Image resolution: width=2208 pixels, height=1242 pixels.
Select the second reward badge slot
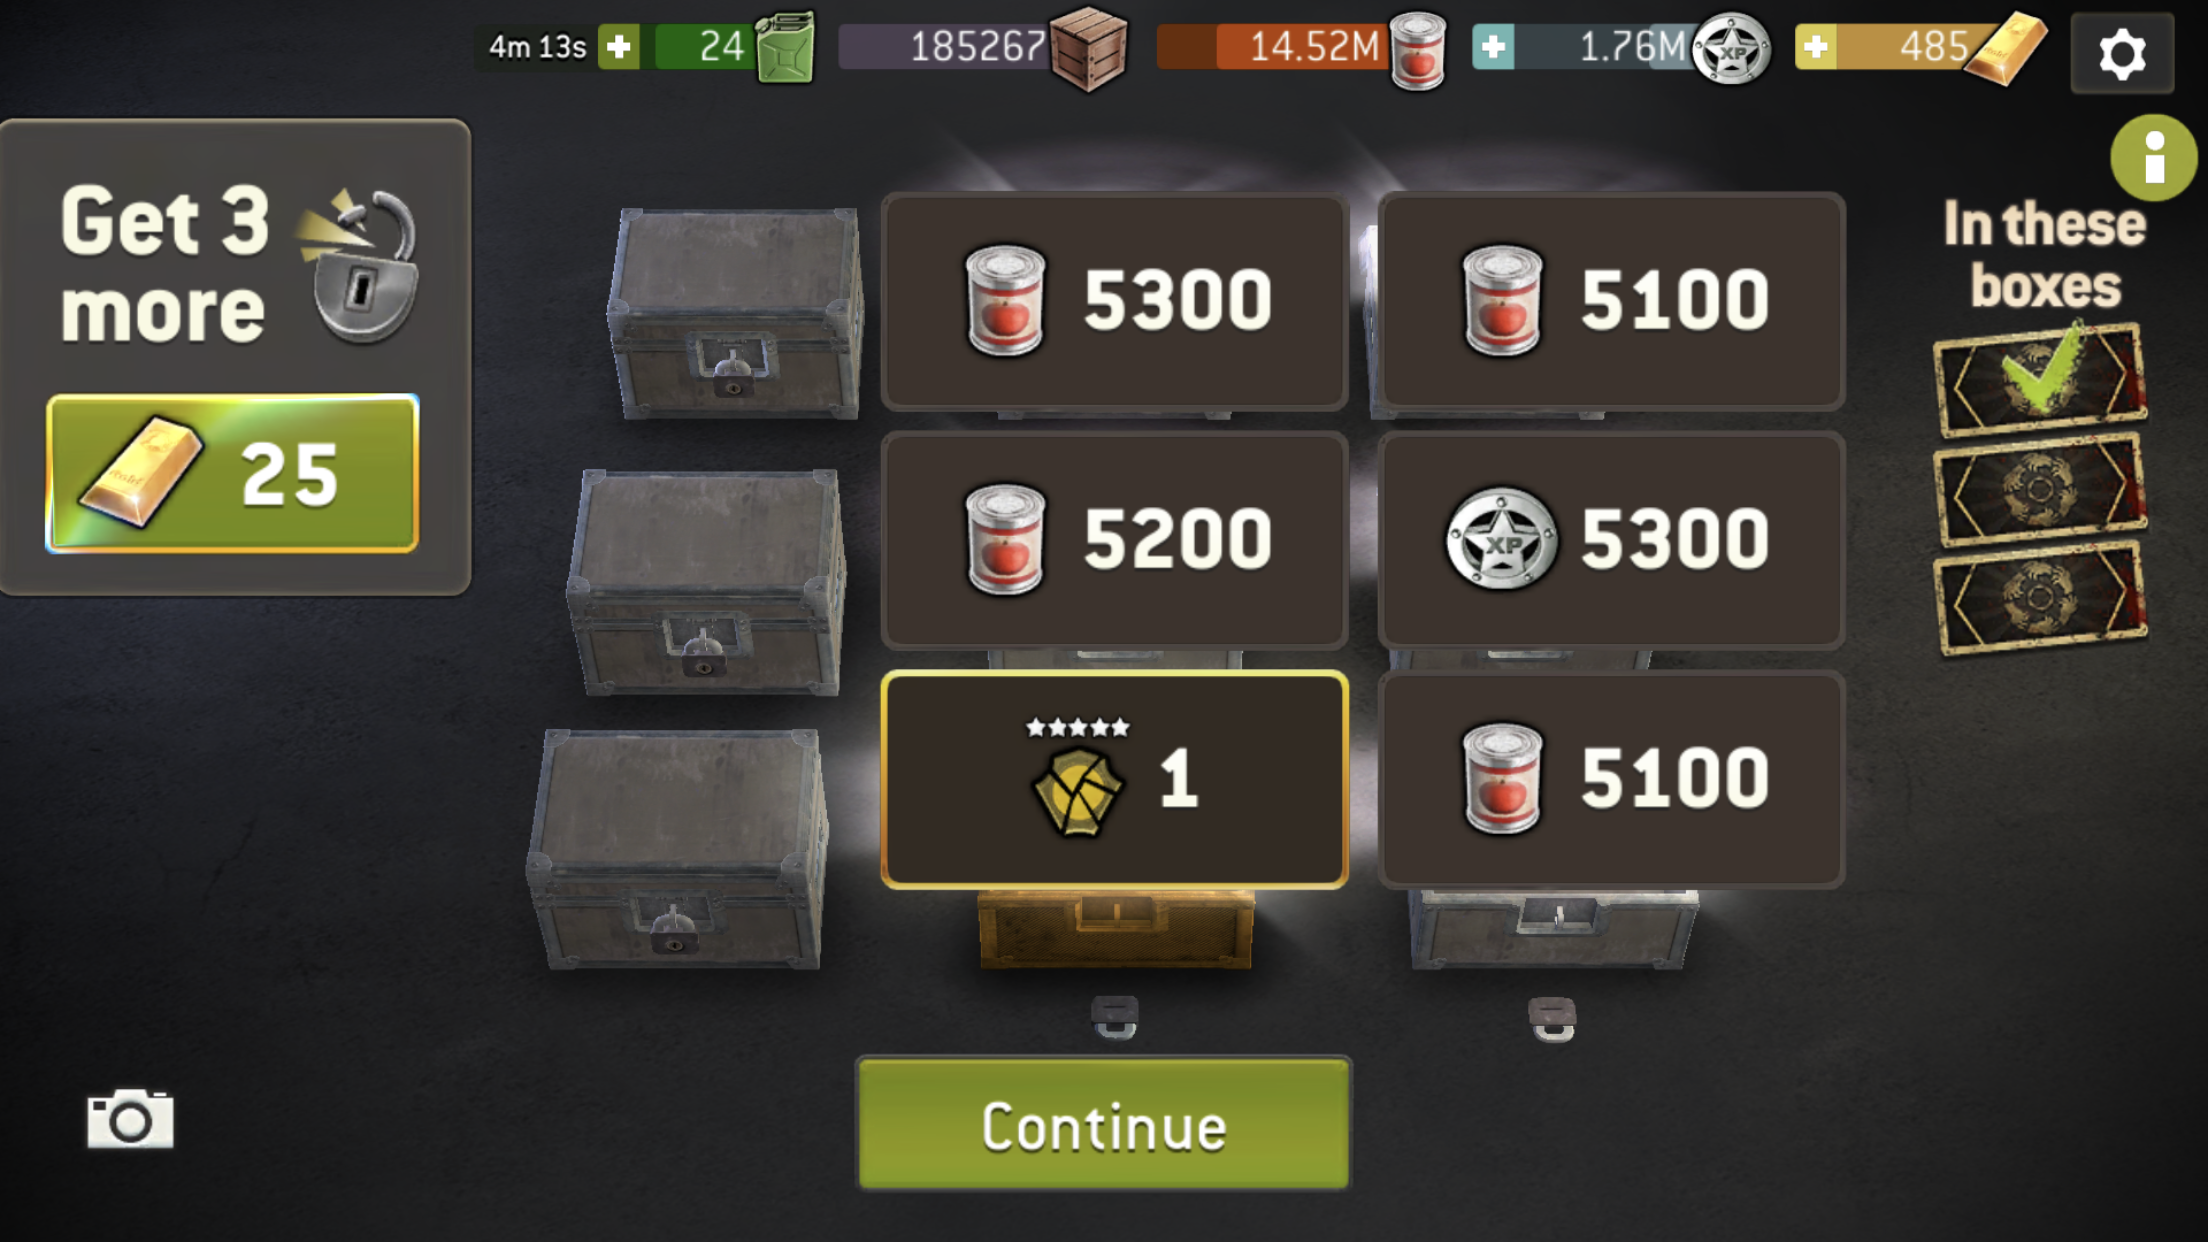[x=2040, y=489]
